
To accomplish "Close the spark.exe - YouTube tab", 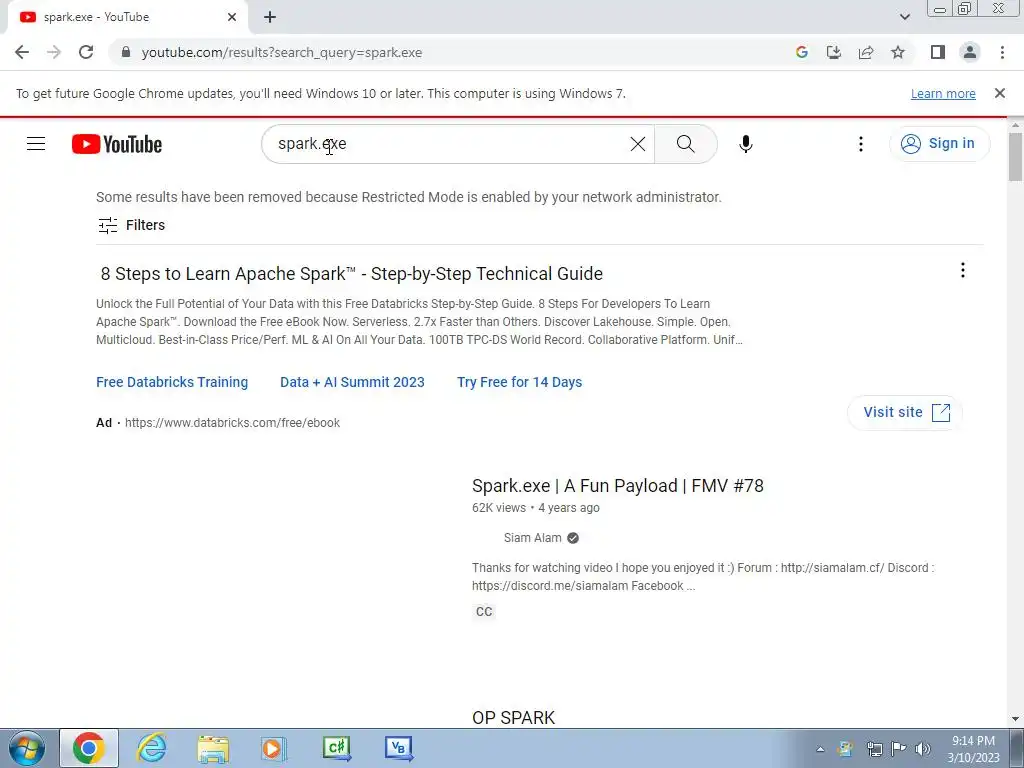I will (232, 17).
